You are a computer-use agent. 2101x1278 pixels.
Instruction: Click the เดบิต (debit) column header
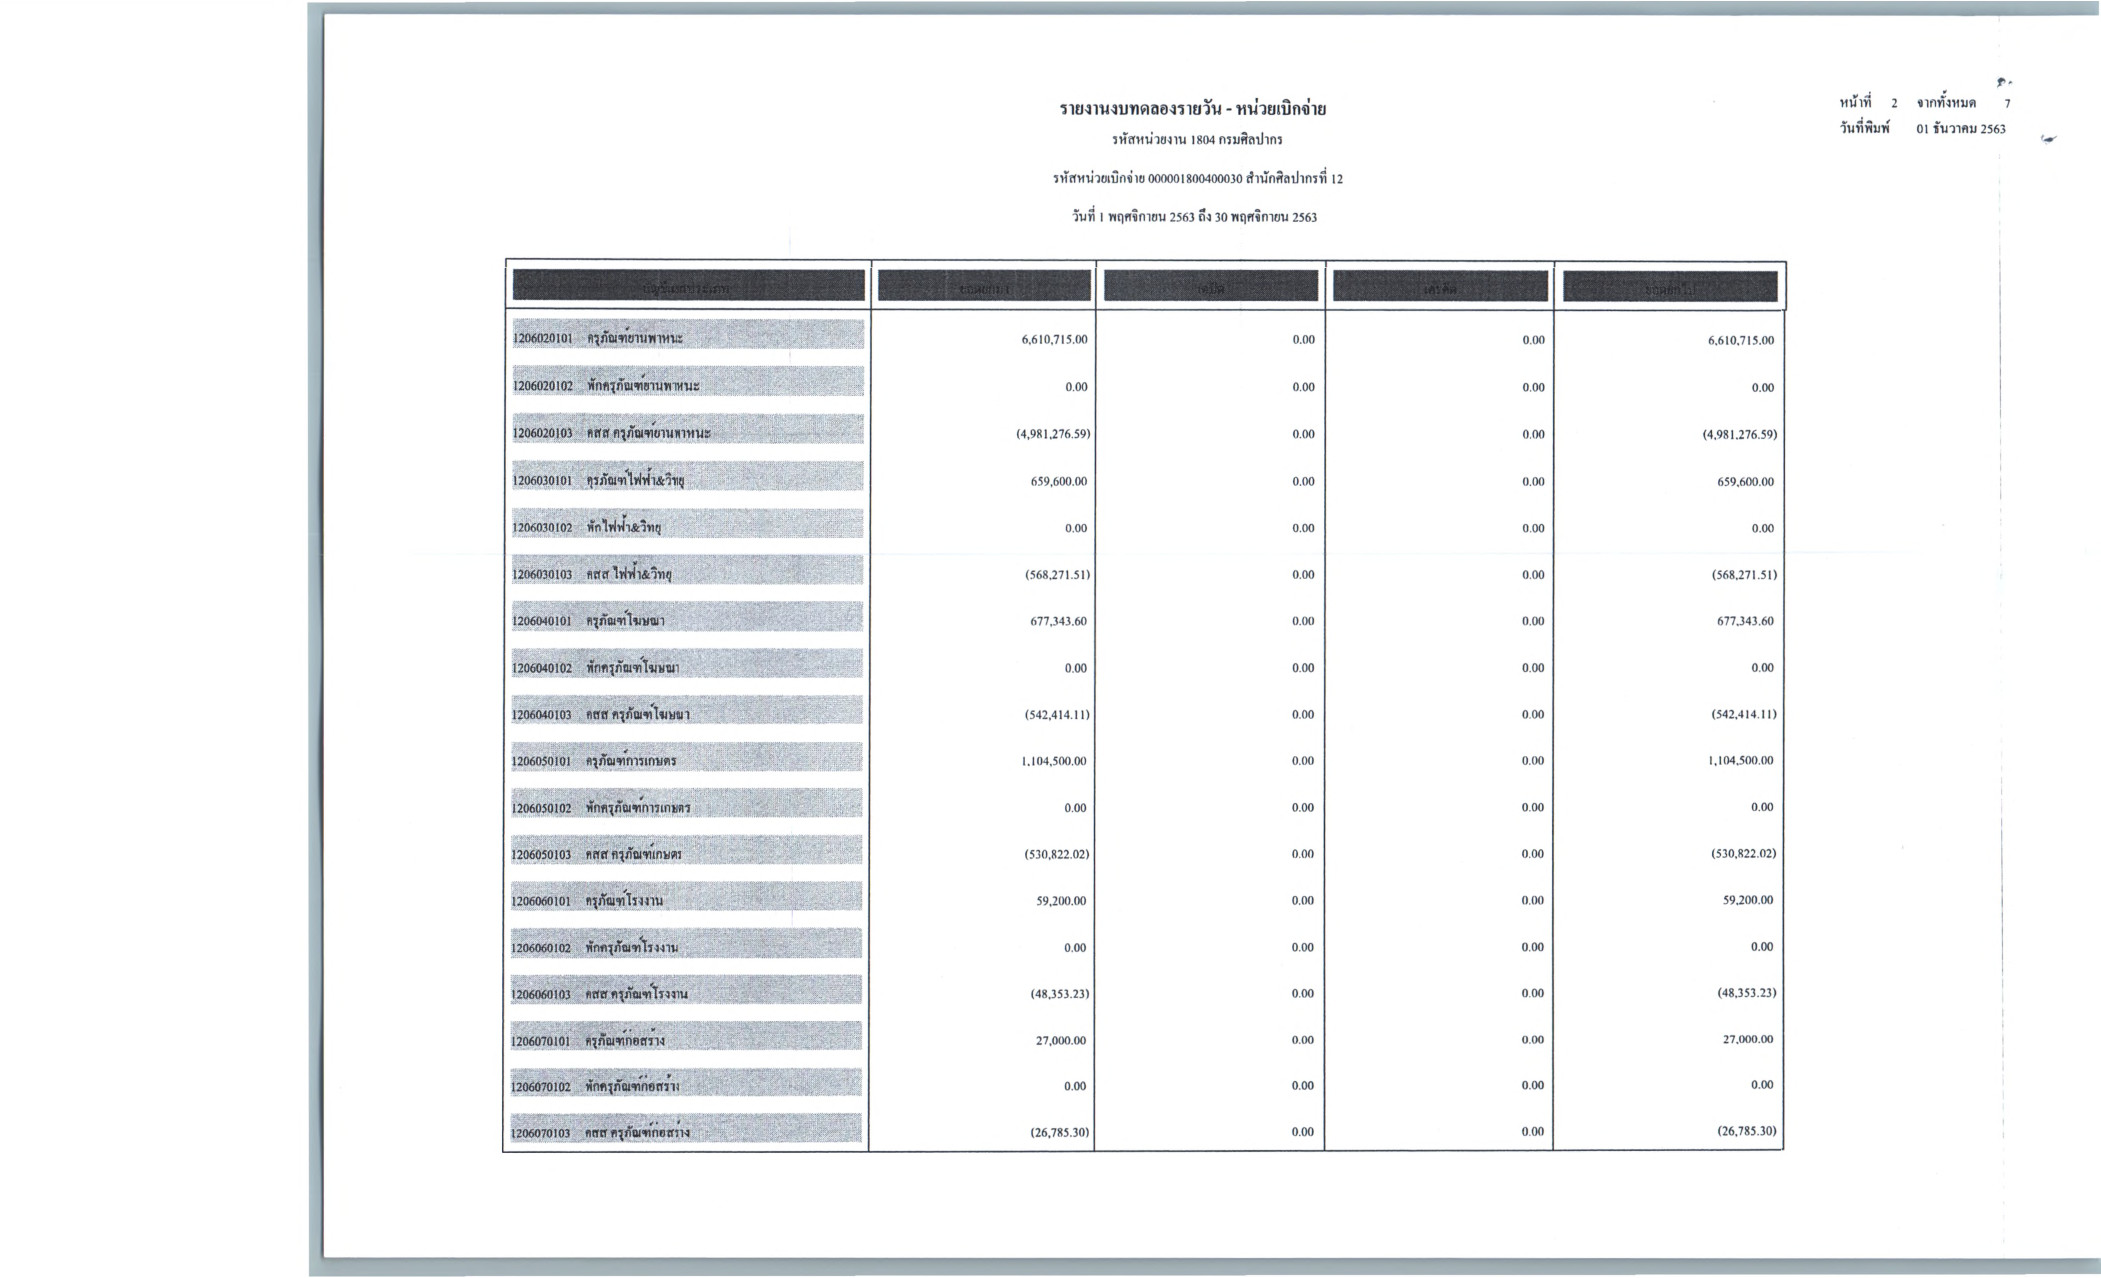(1210, 287)
